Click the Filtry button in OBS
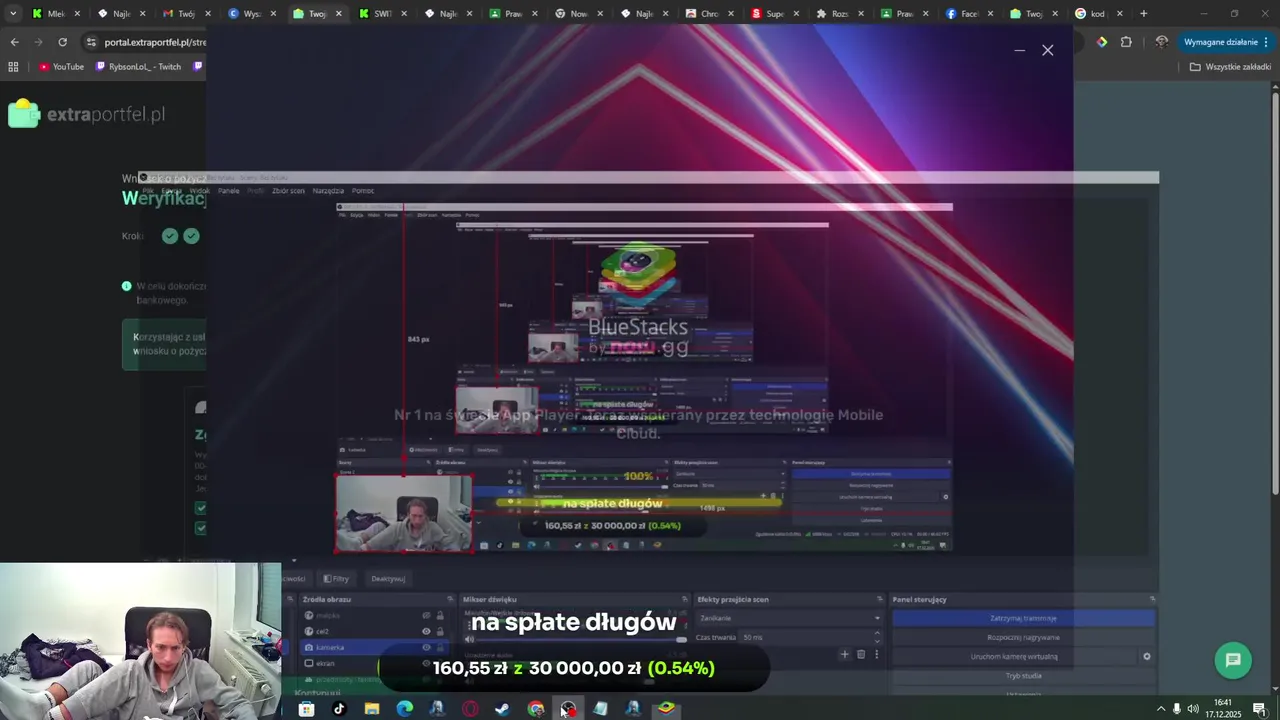 pos(336,578)
